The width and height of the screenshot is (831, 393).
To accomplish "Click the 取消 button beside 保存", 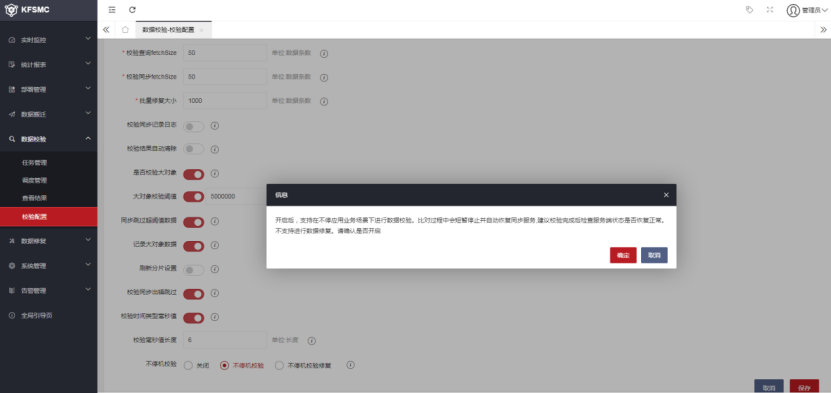I will click(768, 387).
